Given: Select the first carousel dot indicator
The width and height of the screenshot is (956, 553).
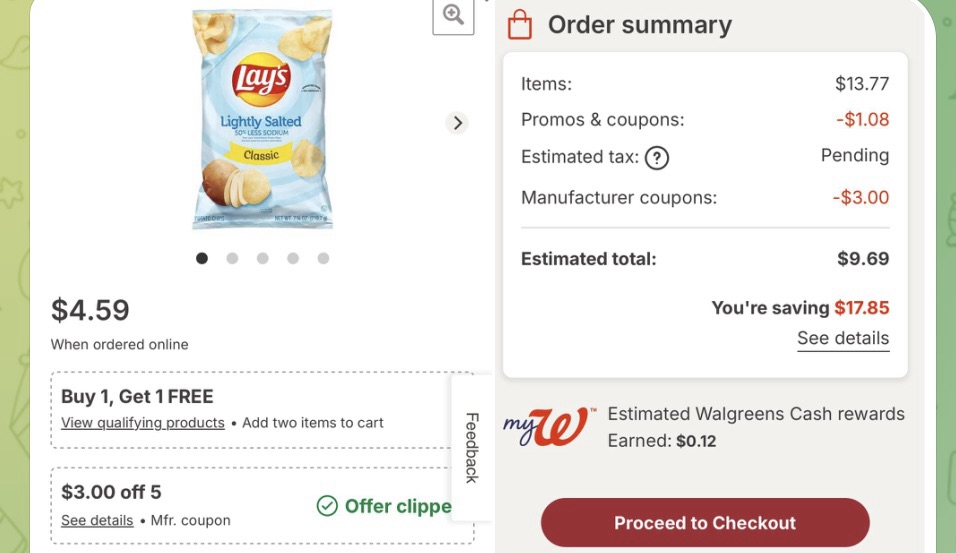Looking at the screenshot, I should pyautogui.click(x=202, y=258).
